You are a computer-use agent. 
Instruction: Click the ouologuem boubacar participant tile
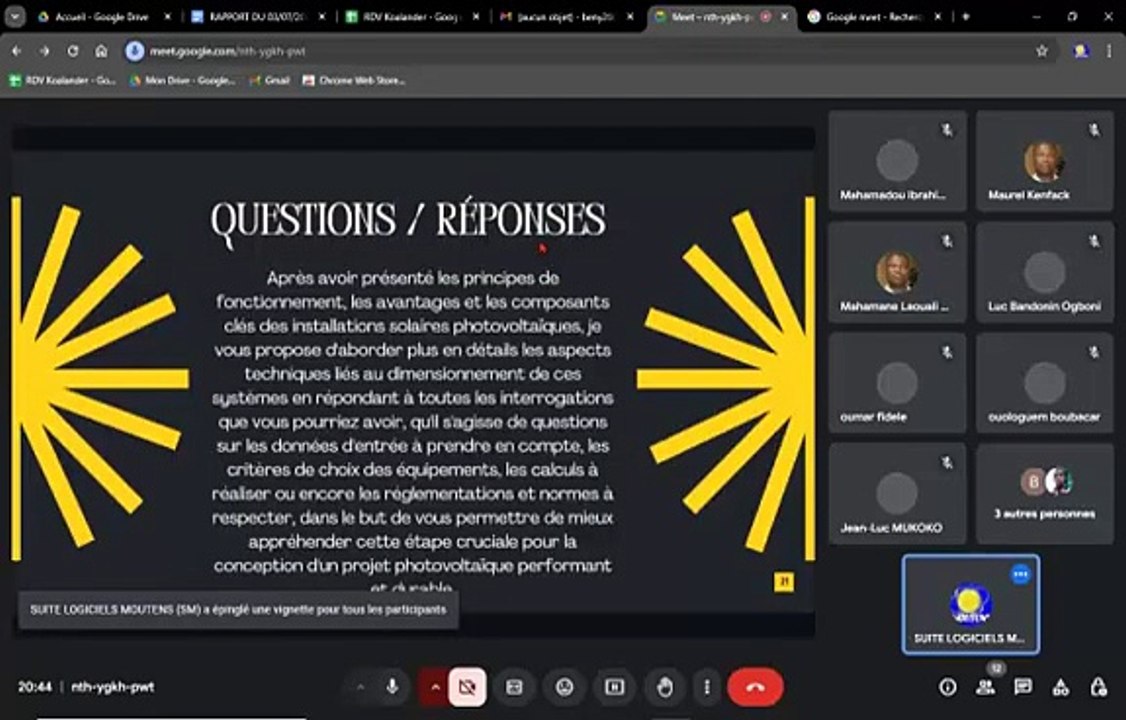point(1045,383)
